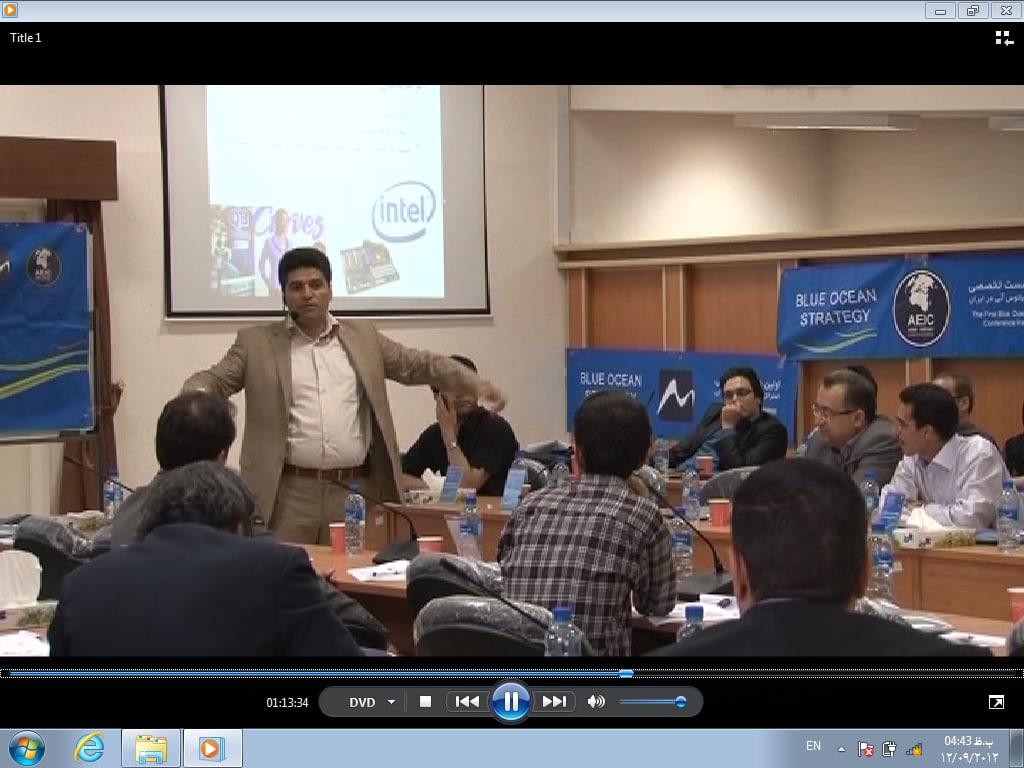Switch to Library view icon
This screenshot has height=768, width=1024.
point(1004,39)
